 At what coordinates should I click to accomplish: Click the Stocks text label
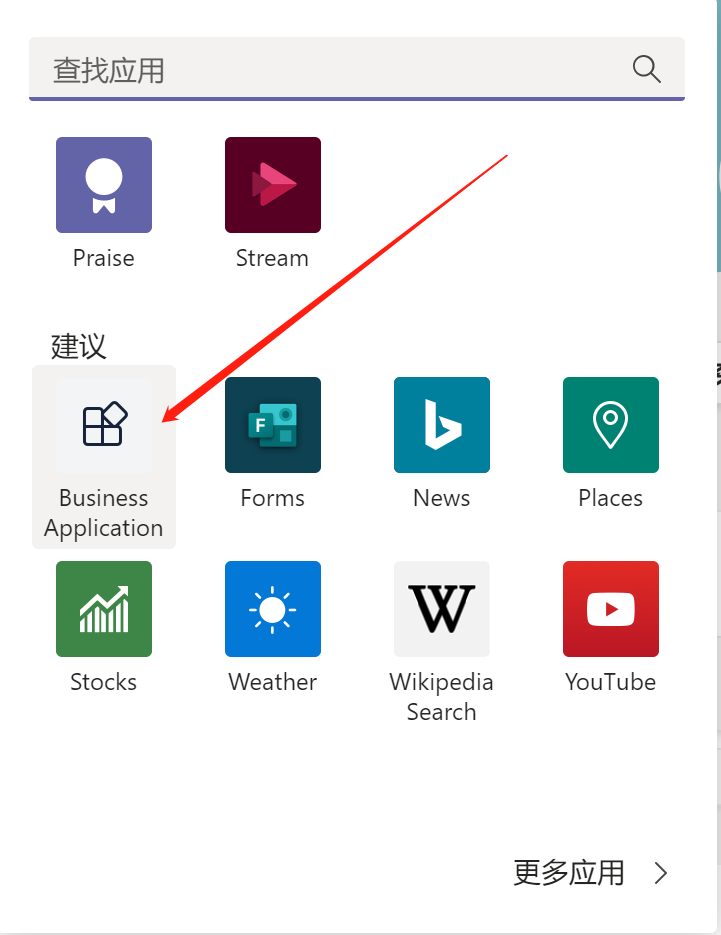tap(104, 682)
